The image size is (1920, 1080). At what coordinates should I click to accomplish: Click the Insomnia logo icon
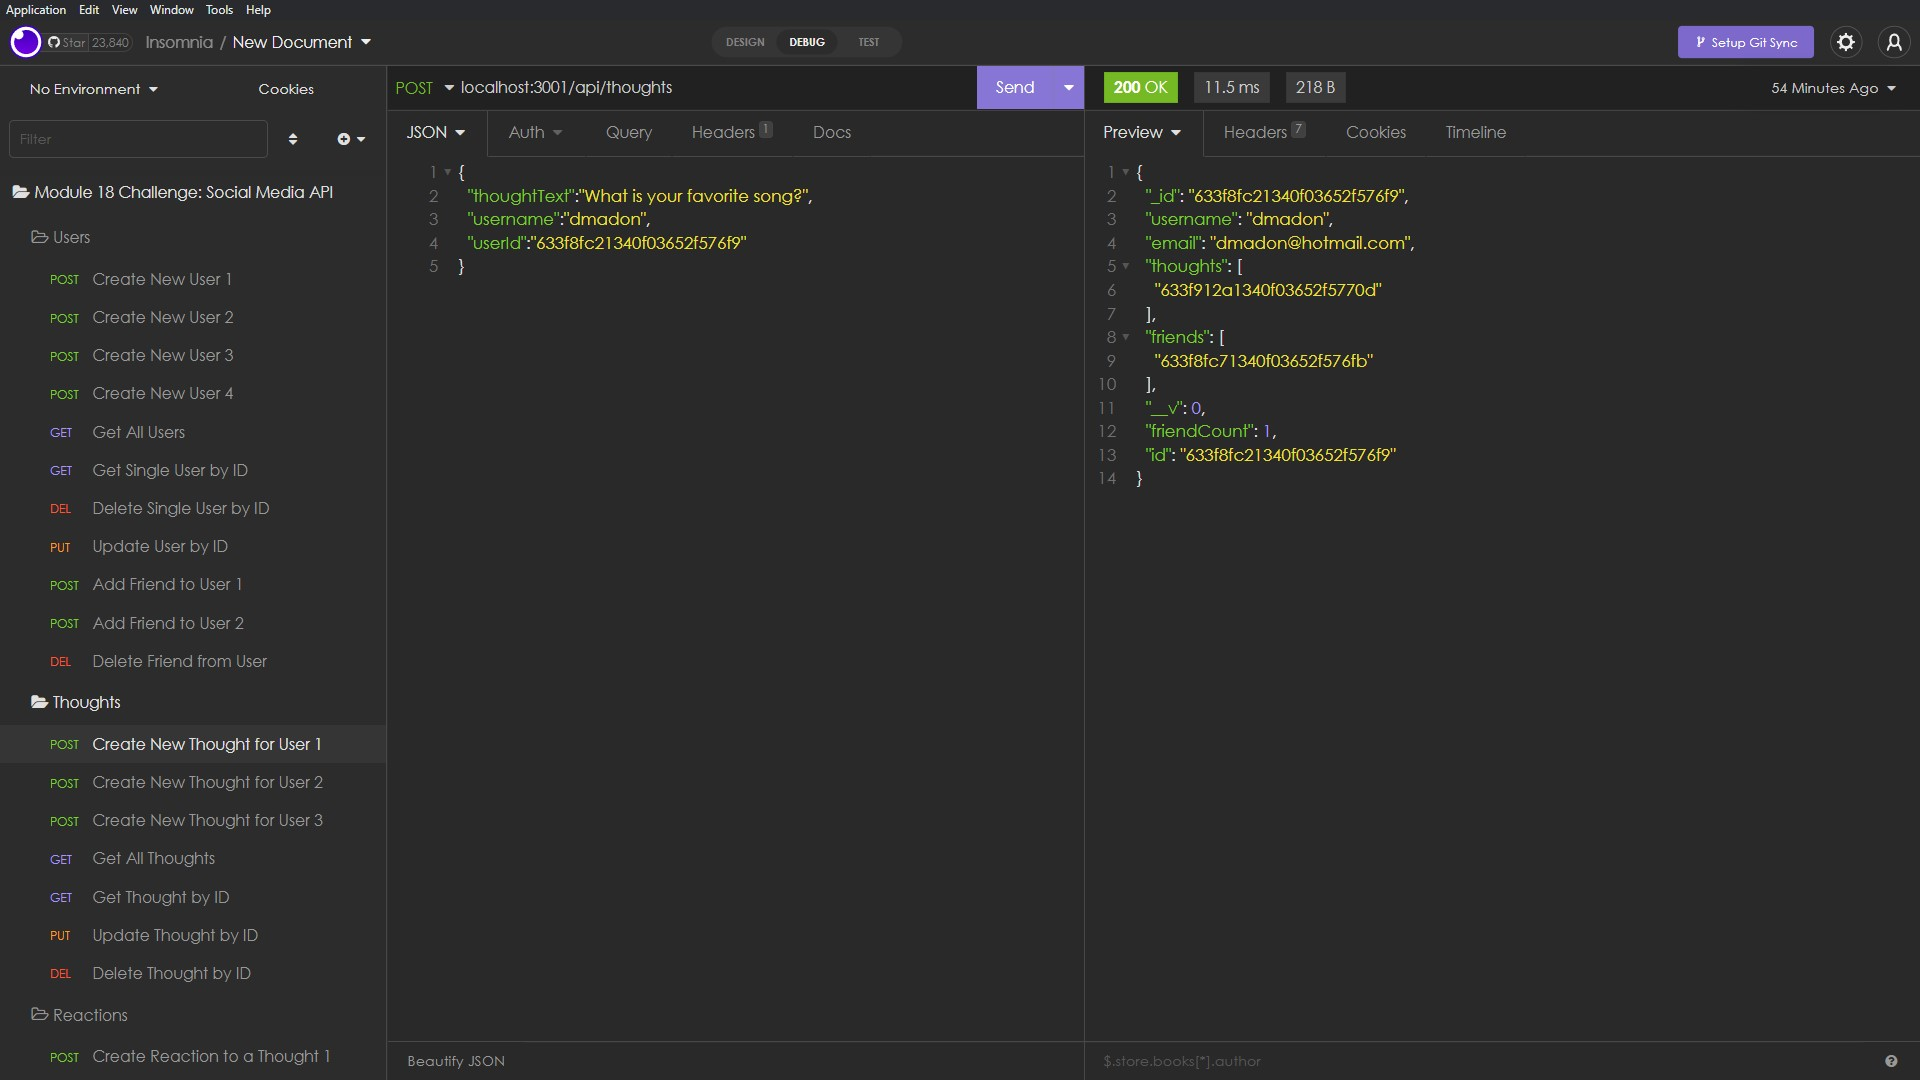tap(24, 42)
